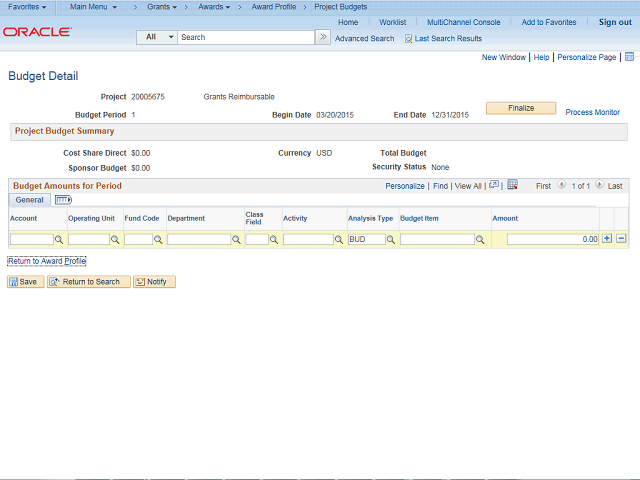
Task: Open Award Profile breadcrumb
Action: [x=274, y=7]
